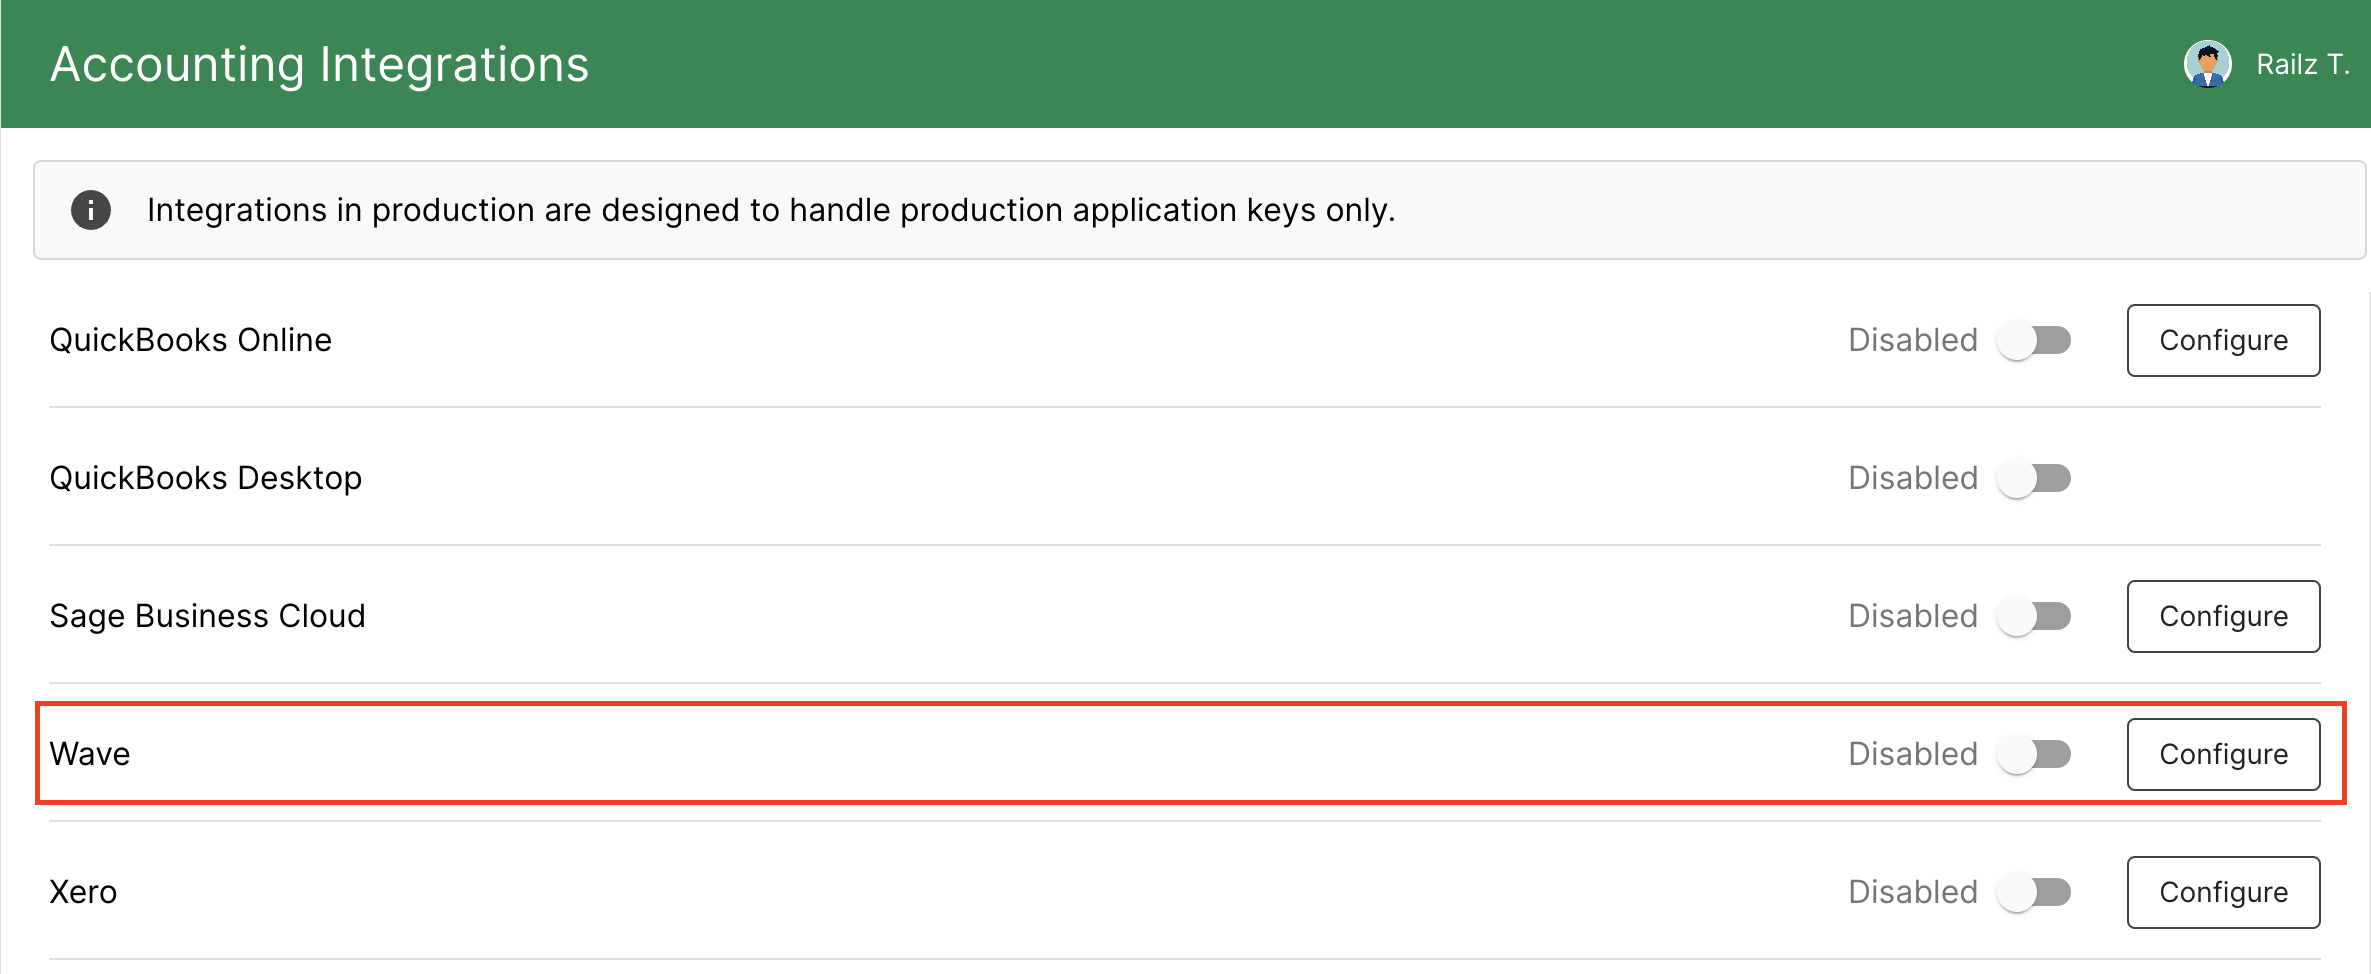This screenshot has height=974, width=2371.
Task: Select the Sage Business Cloud label
Action: [208, 616]
